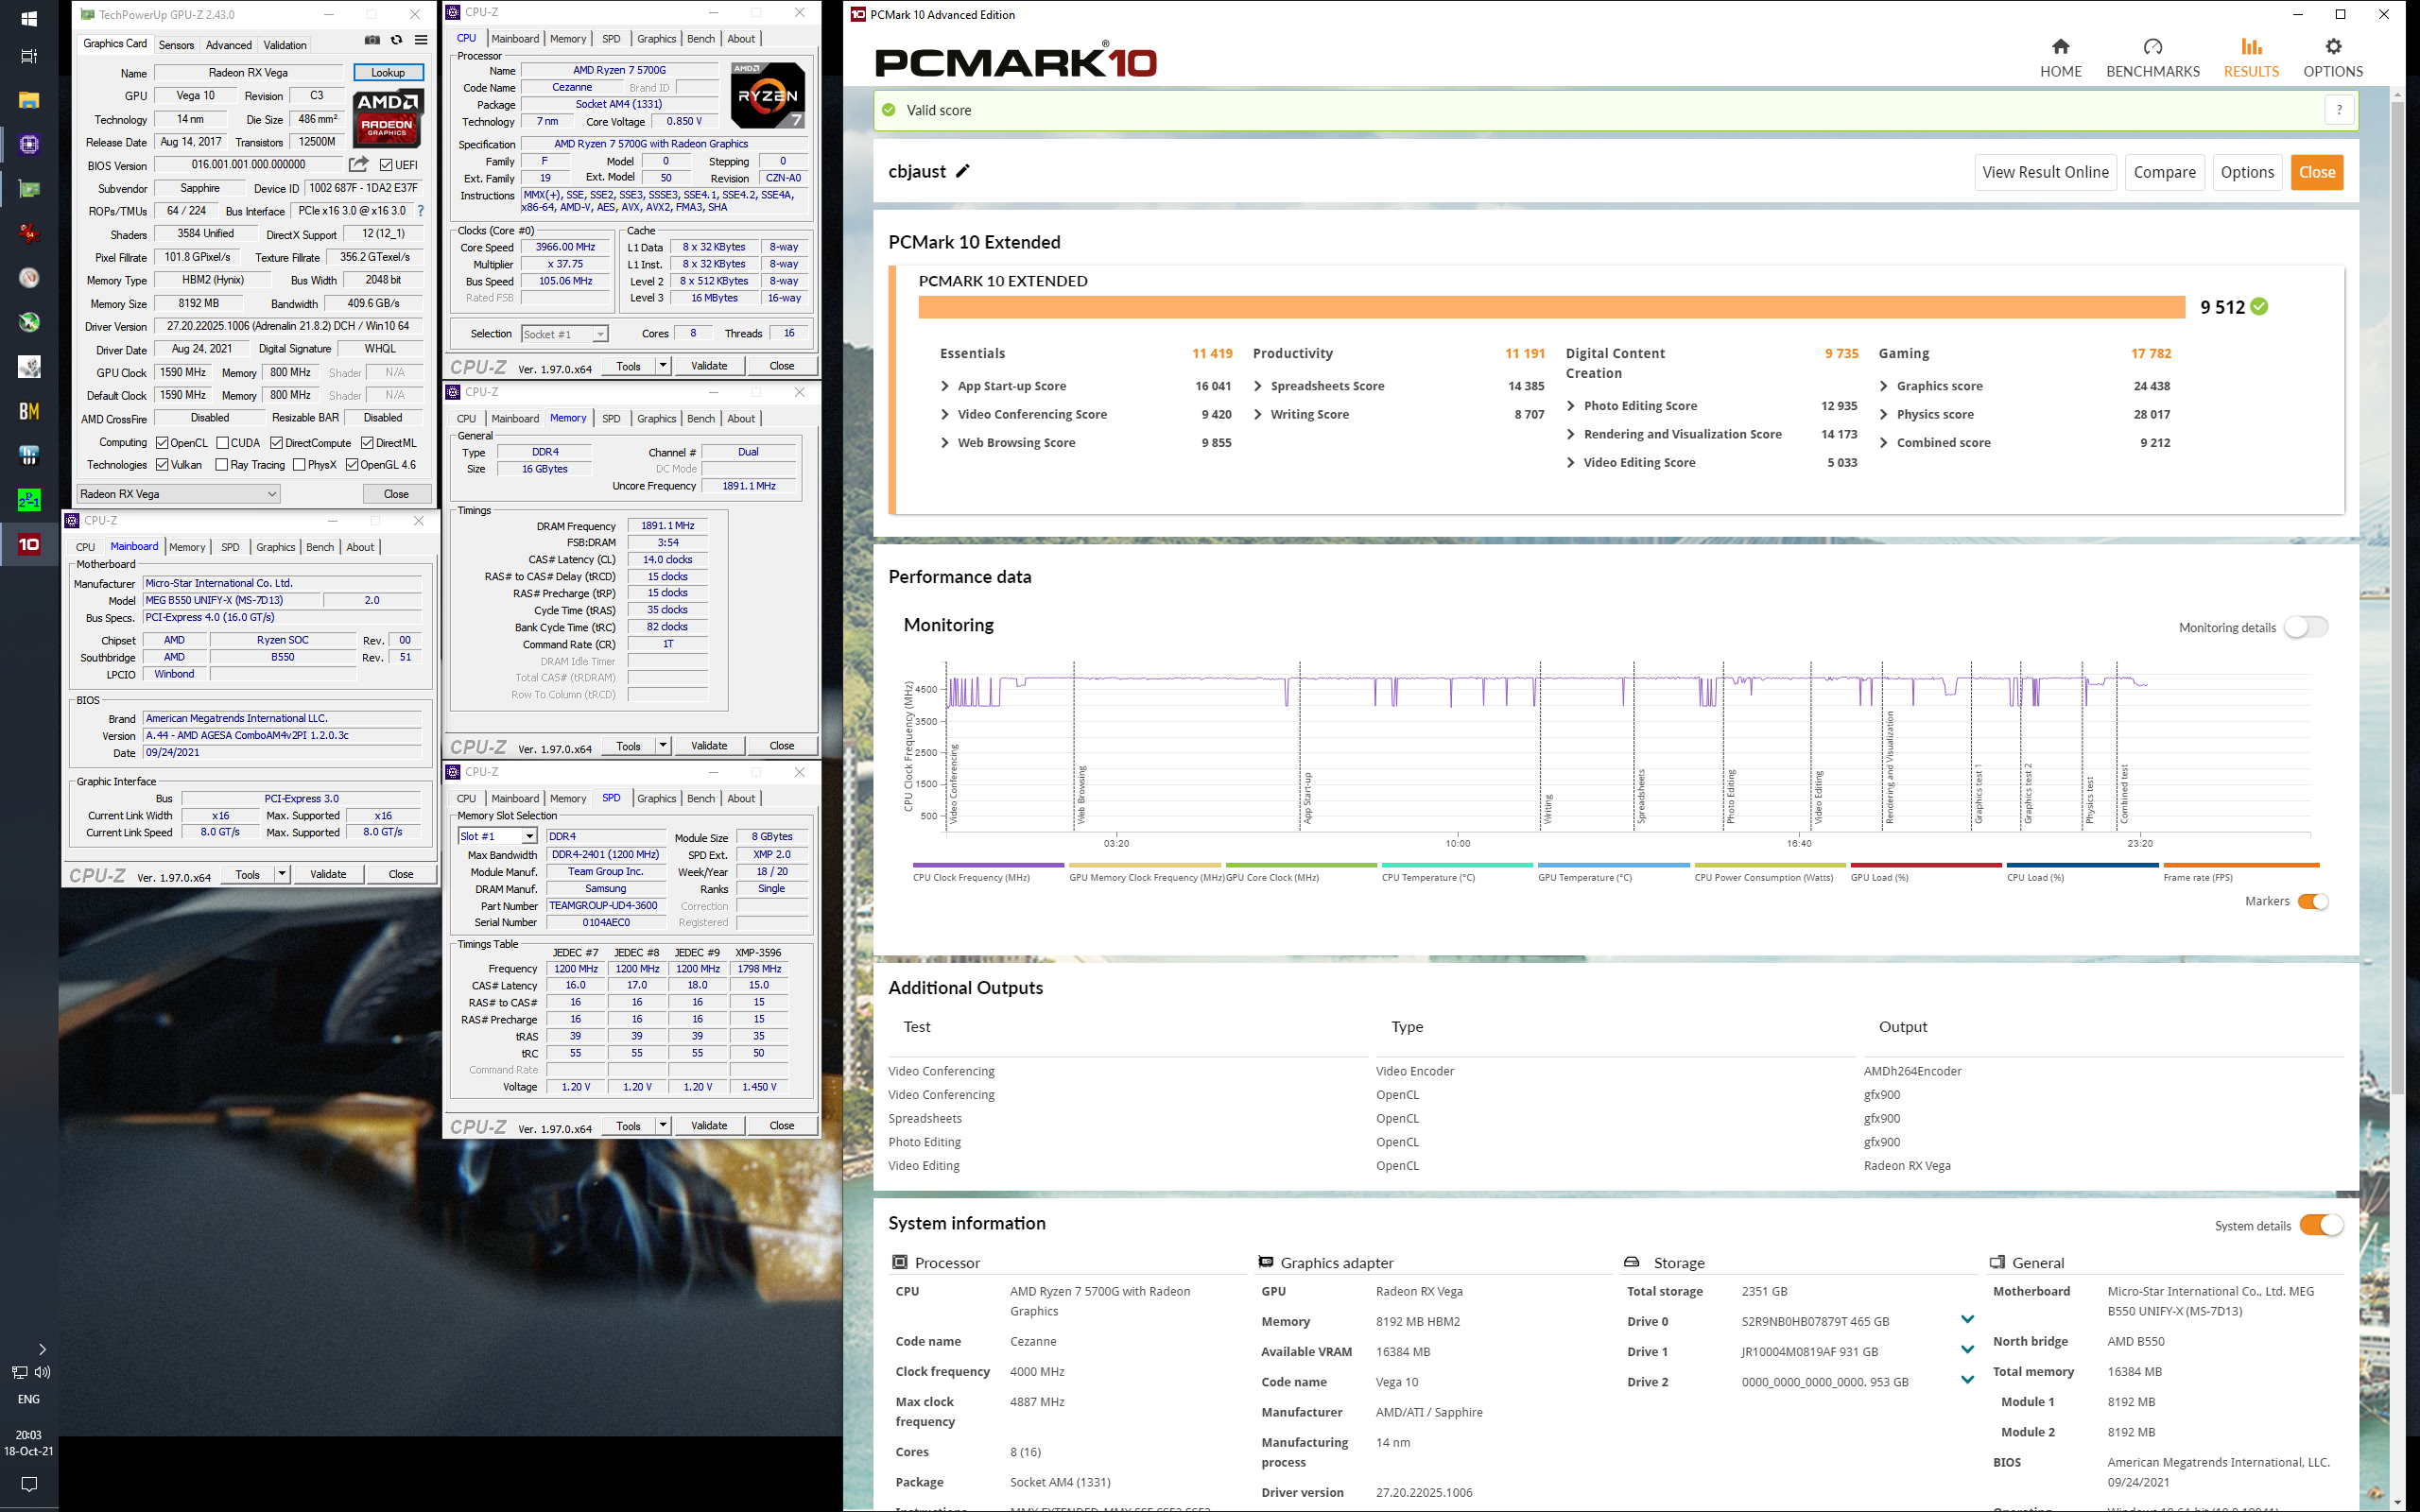
Task: Click the volume icon in system tray
Action: 42,1372
